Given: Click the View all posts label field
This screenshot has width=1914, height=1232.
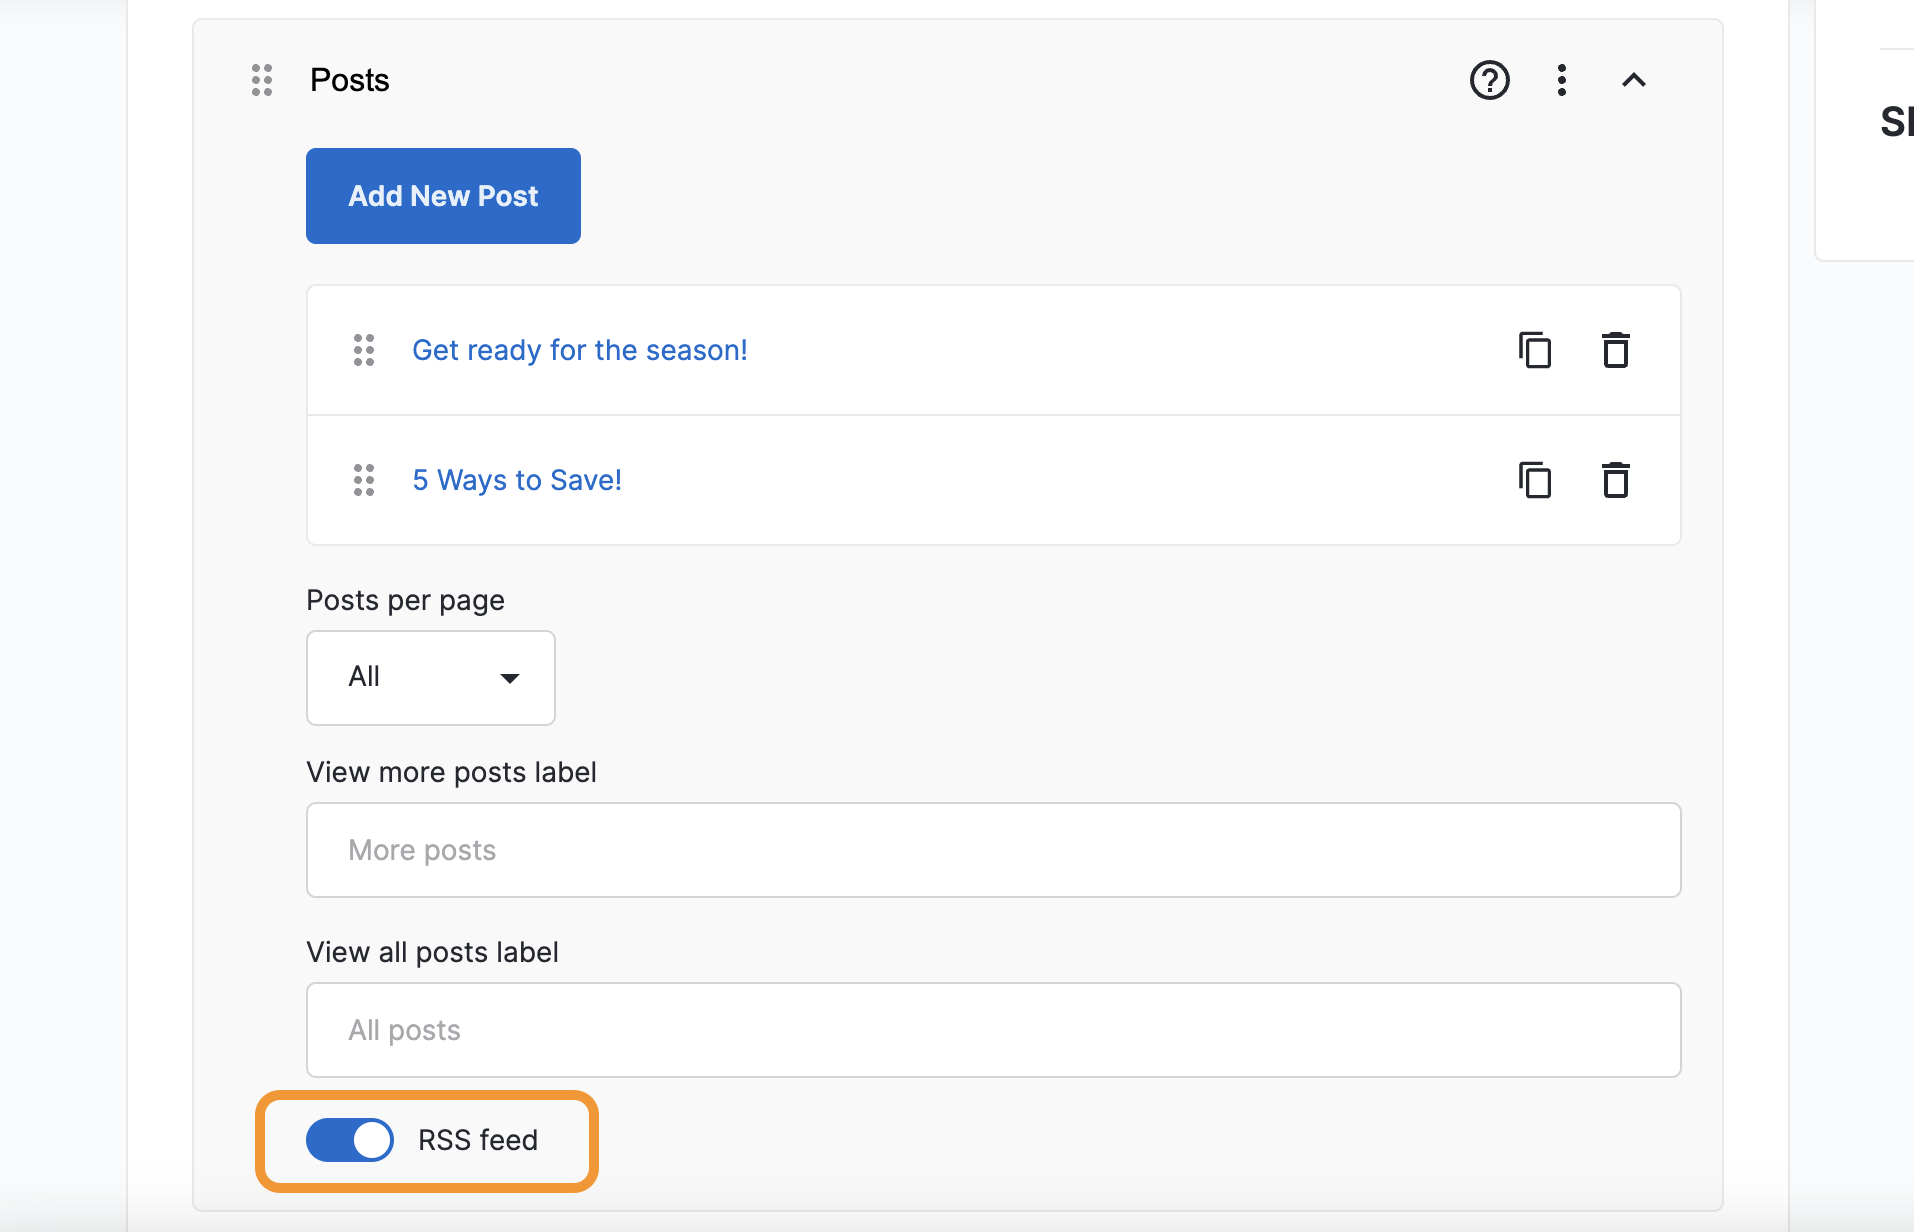Looking at the screenshot, I should (x=993, y=1030).
